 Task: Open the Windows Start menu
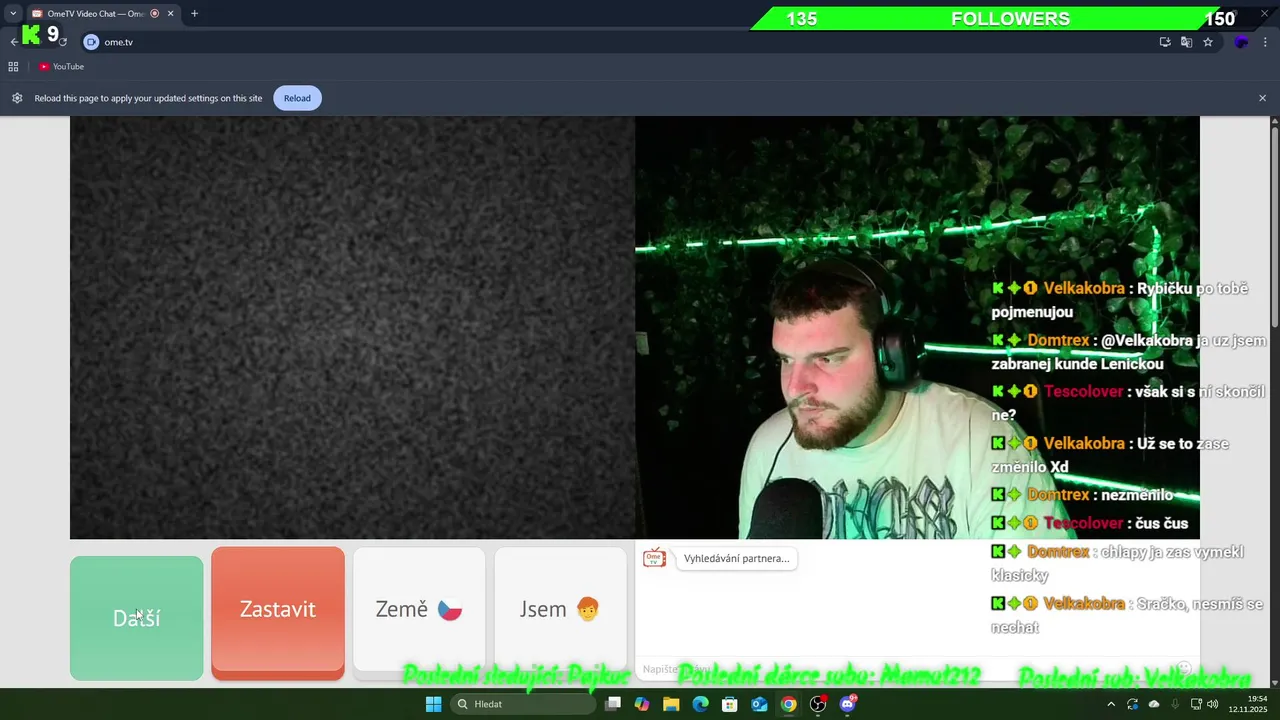(x=433, y=704)
